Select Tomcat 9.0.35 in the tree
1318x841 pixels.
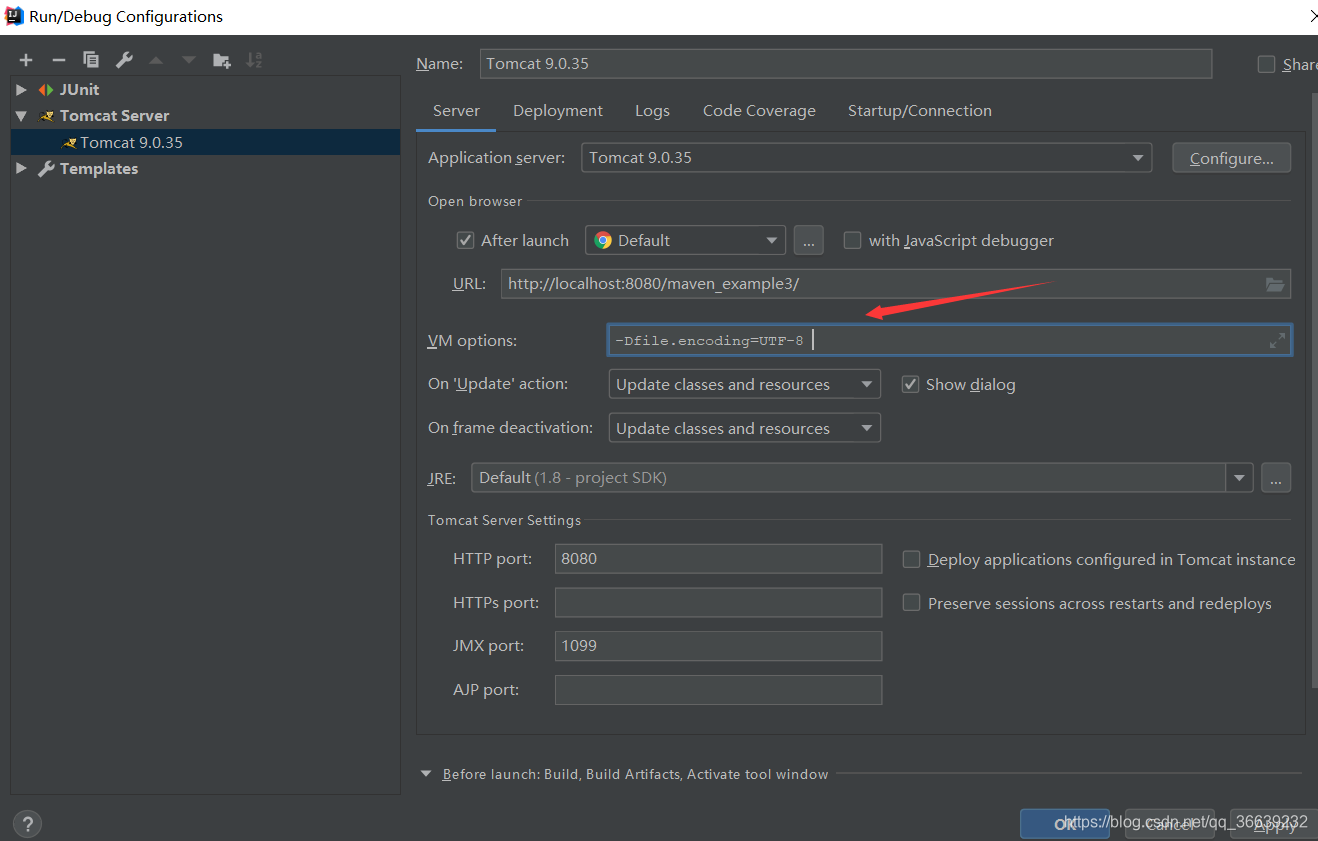(205, 142)
